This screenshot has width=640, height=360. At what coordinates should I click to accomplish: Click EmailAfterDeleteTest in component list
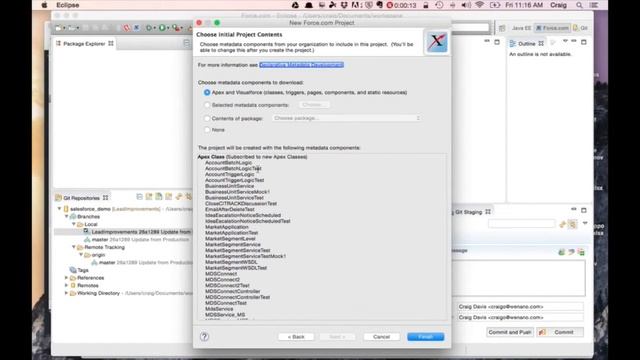pos(229,209)
